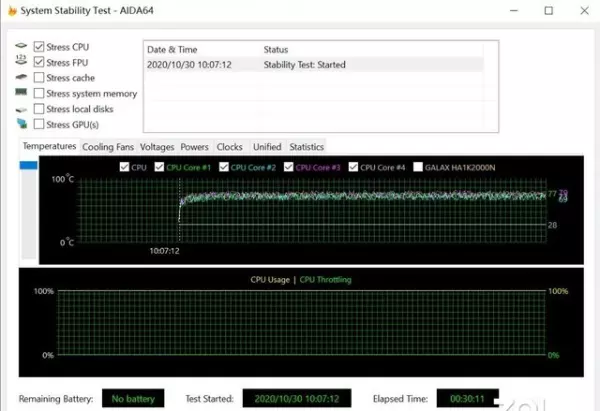The width and height of the screenshot is (600, 411).
Task: Click the CPU Usage graph label
Action: pos(270,280)
